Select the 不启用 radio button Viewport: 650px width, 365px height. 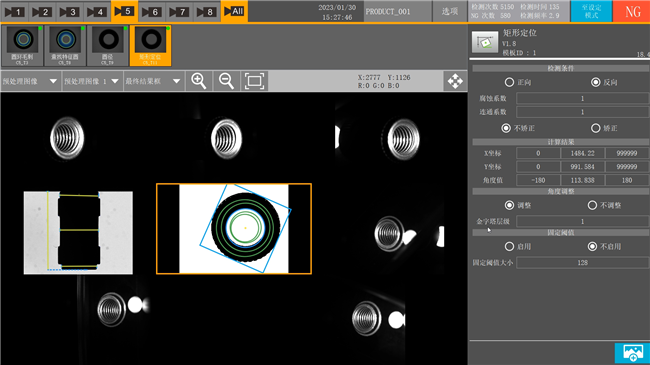(x=592, y=246)
